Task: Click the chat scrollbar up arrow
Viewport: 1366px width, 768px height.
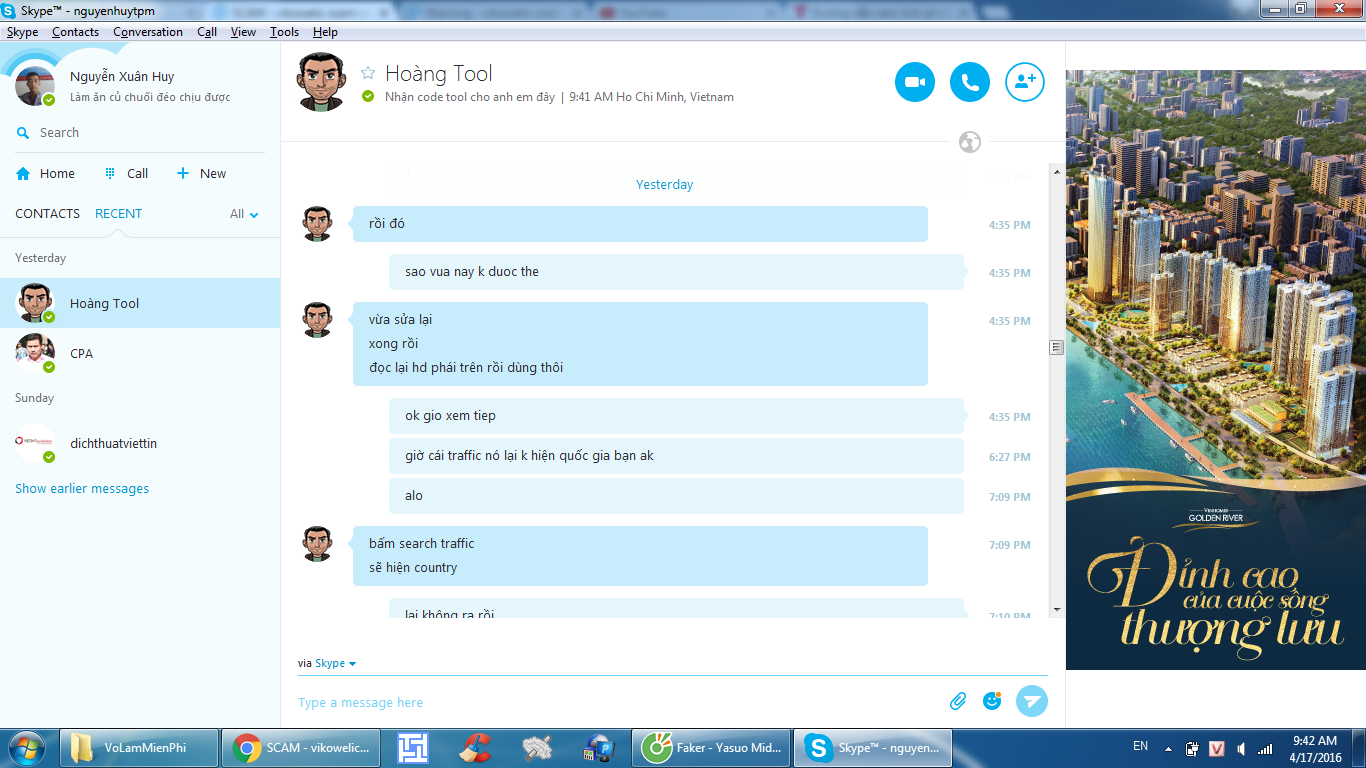Action: coord(1055,172)
